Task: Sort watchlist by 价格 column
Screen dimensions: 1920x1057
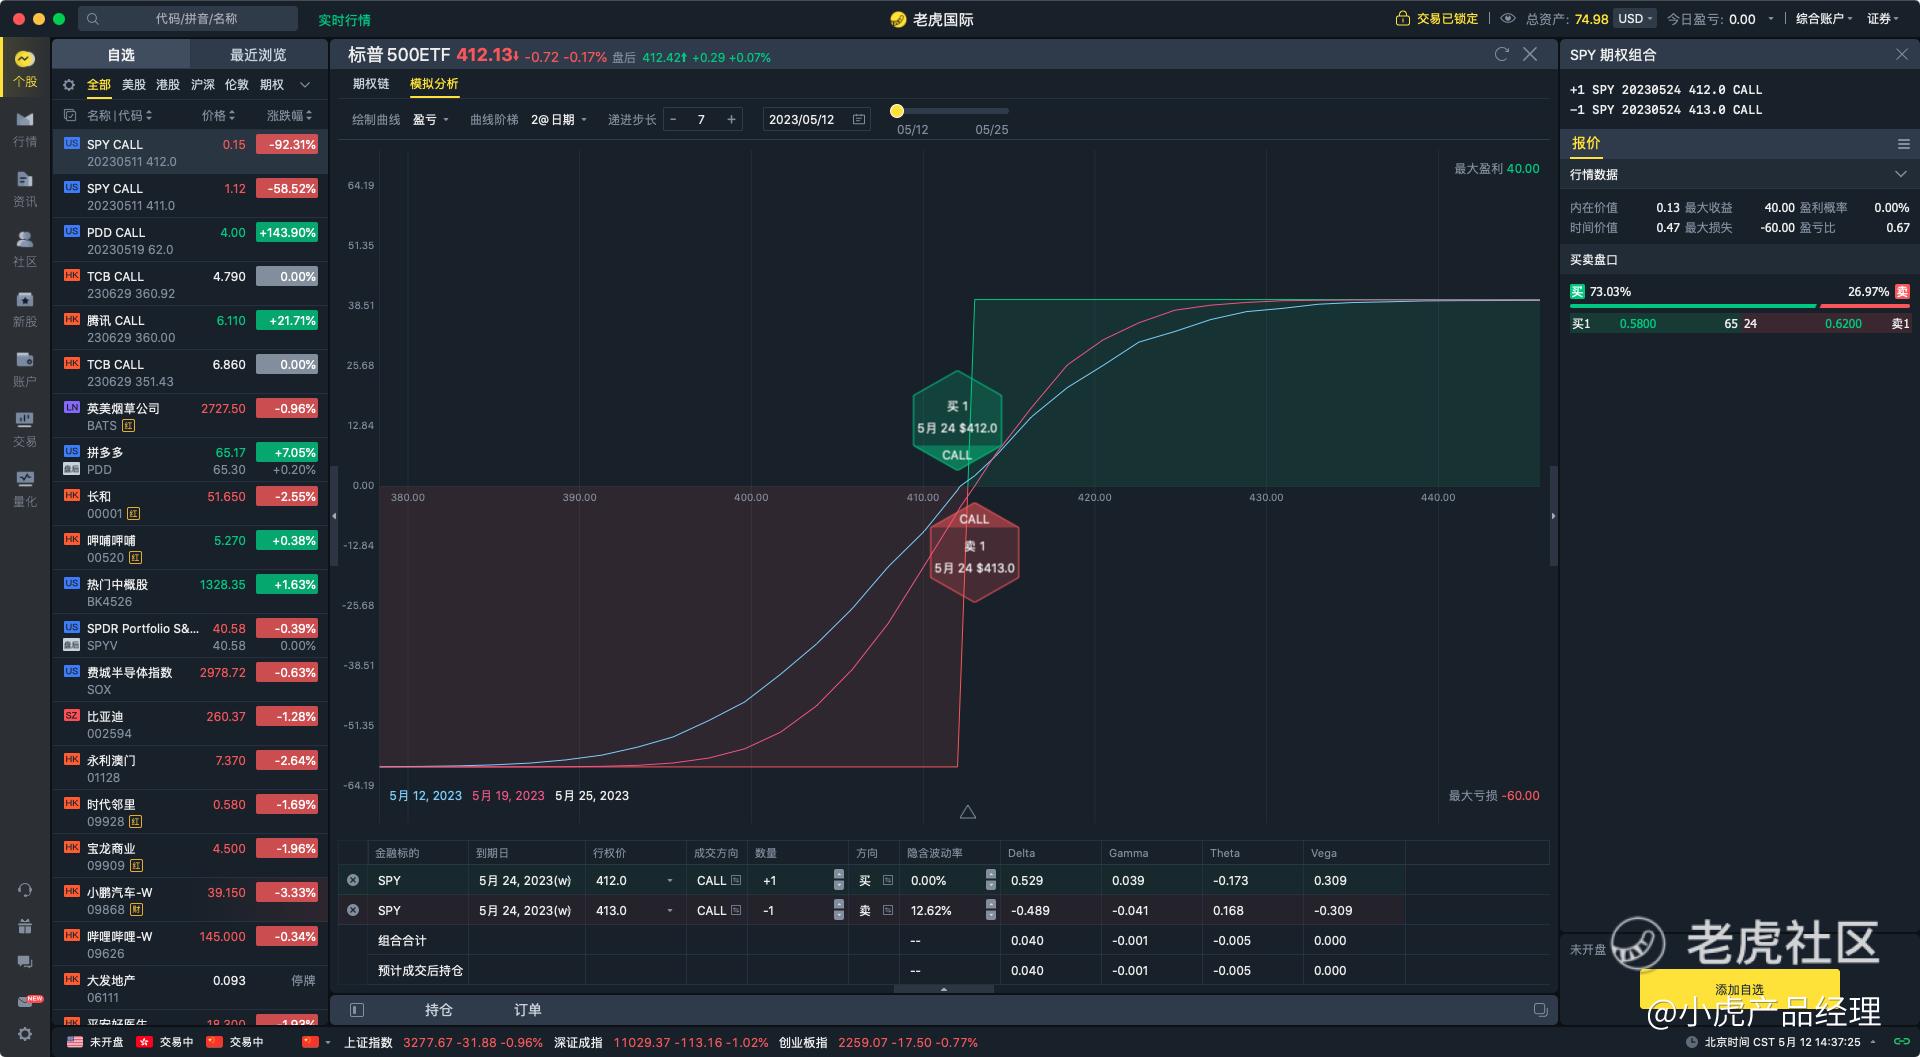Action: click(x=219, y=115)
